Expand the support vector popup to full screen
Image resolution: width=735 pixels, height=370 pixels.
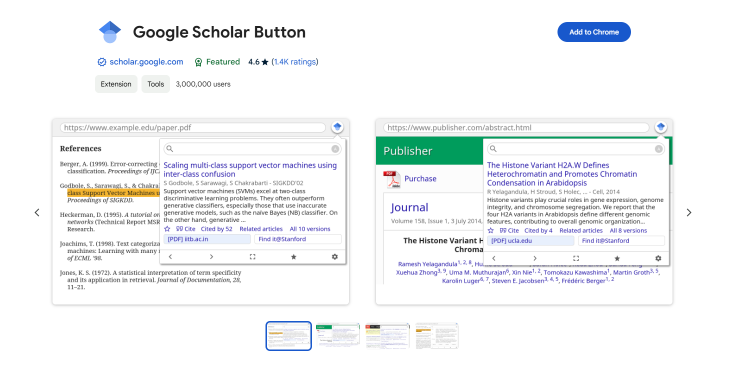tap(252, 257)
